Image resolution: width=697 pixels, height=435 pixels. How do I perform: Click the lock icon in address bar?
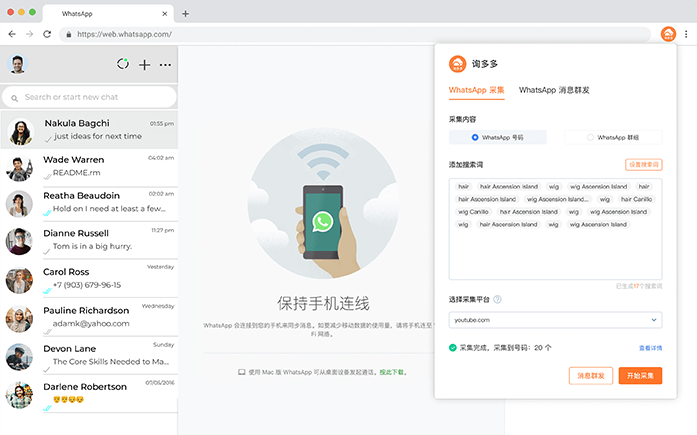tap(68, 34)
